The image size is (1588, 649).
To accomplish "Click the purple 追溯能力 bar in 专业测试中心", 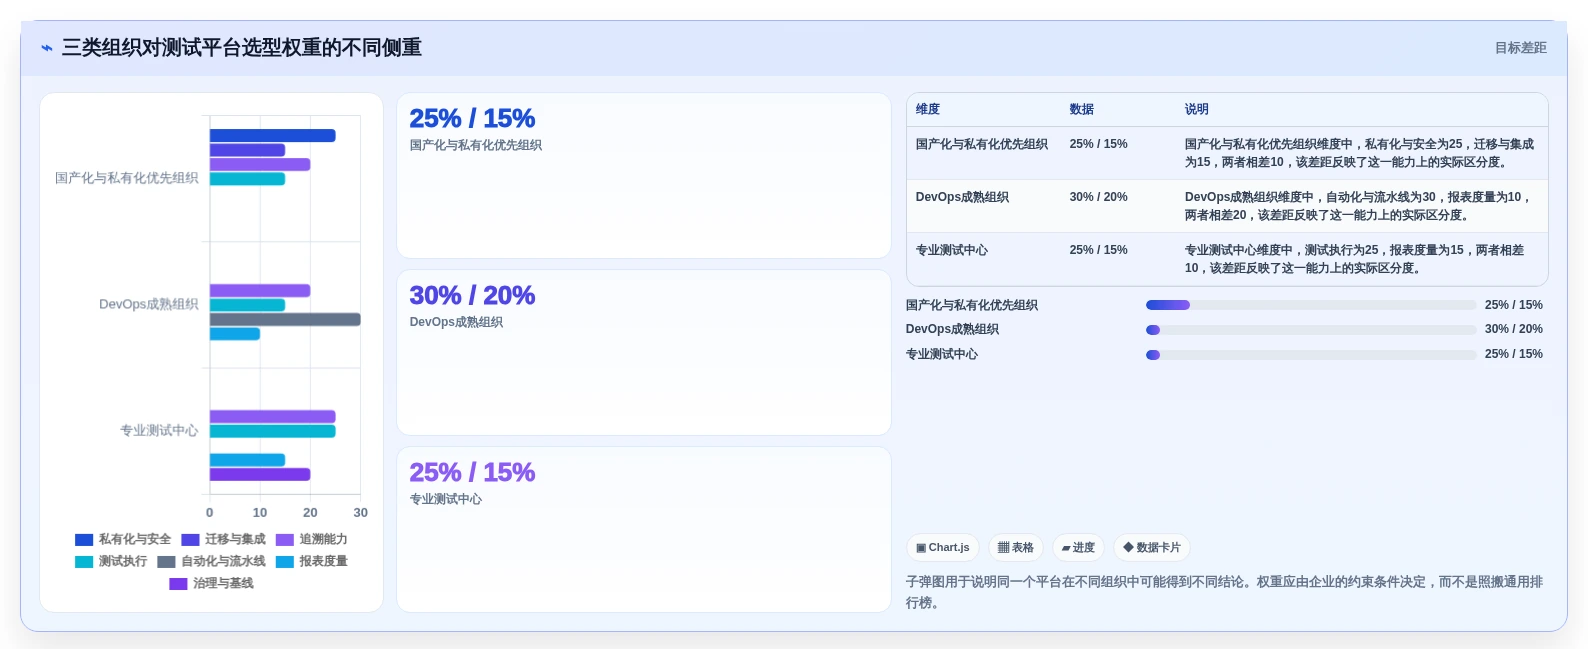I will [x=272, y=417].
